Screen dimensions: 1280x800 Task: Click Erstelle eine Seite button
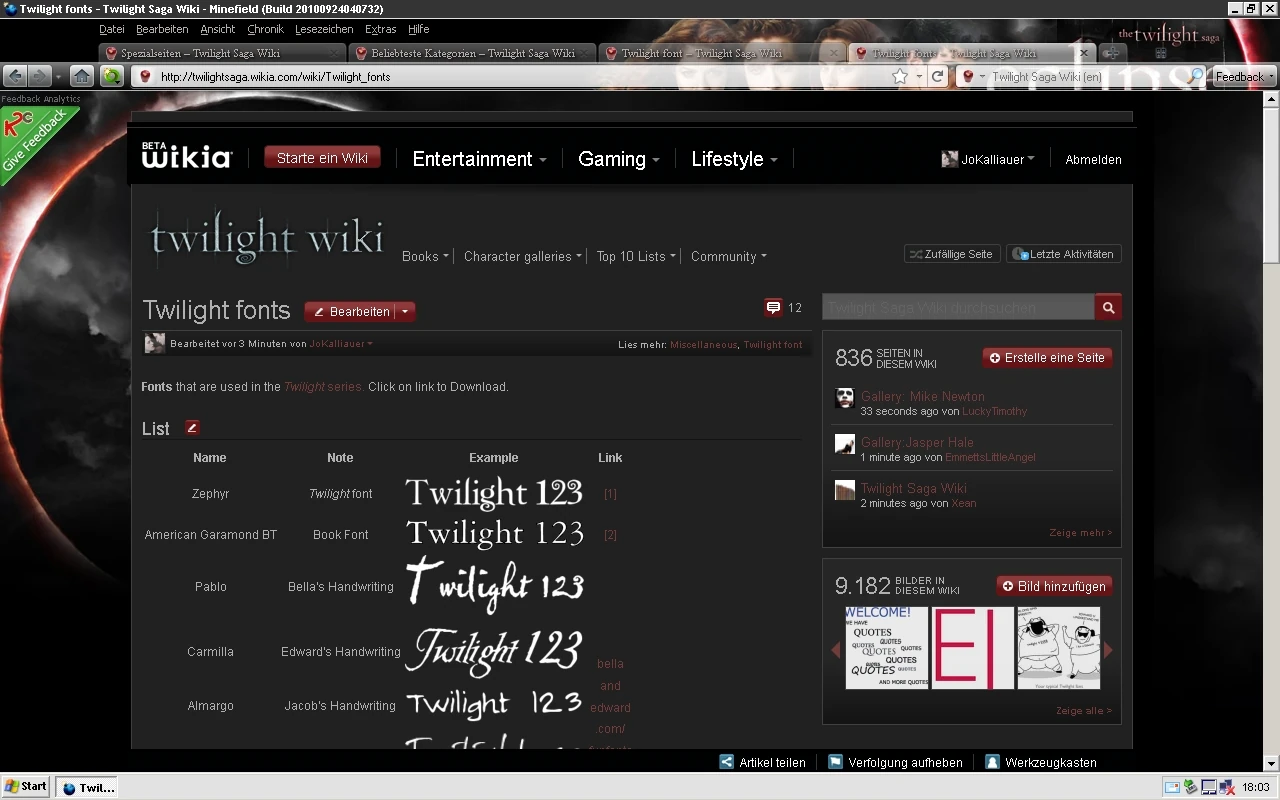tap(1047, 358)
